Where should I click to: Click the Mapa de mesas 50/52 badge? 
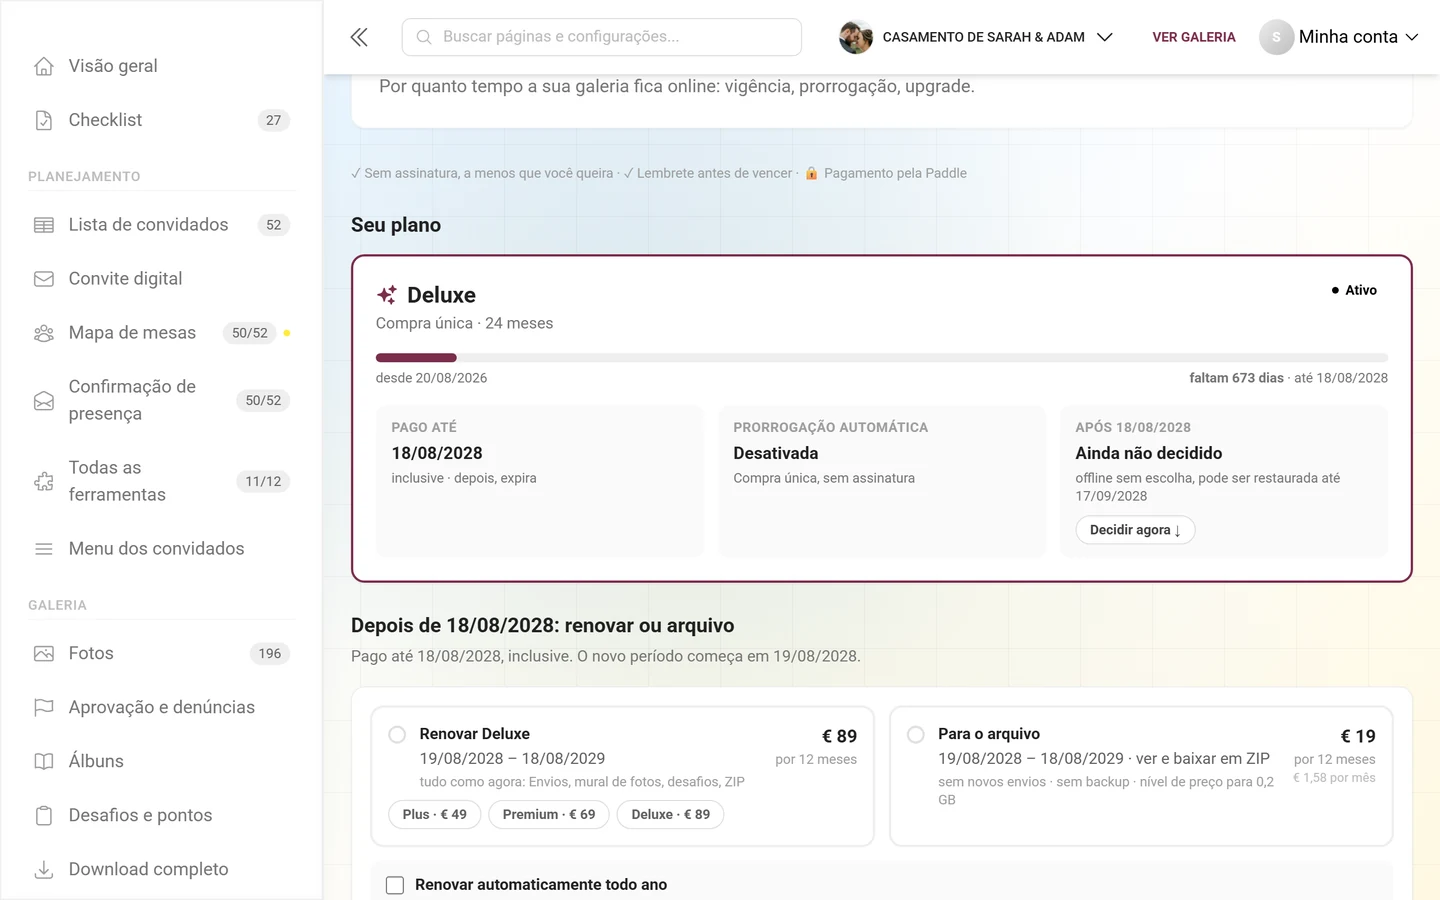pyautogui.click(x=250, y=333)
